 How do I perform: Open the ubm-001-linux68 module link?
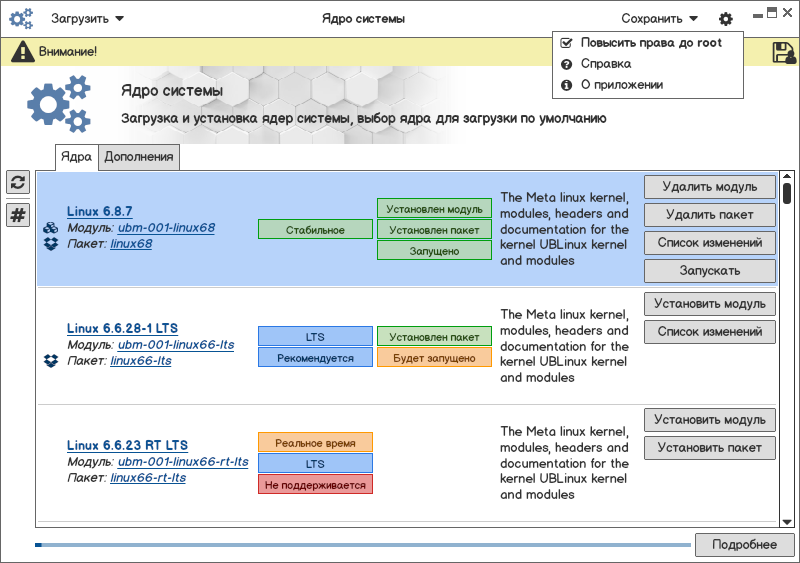[x=166, y=228]
